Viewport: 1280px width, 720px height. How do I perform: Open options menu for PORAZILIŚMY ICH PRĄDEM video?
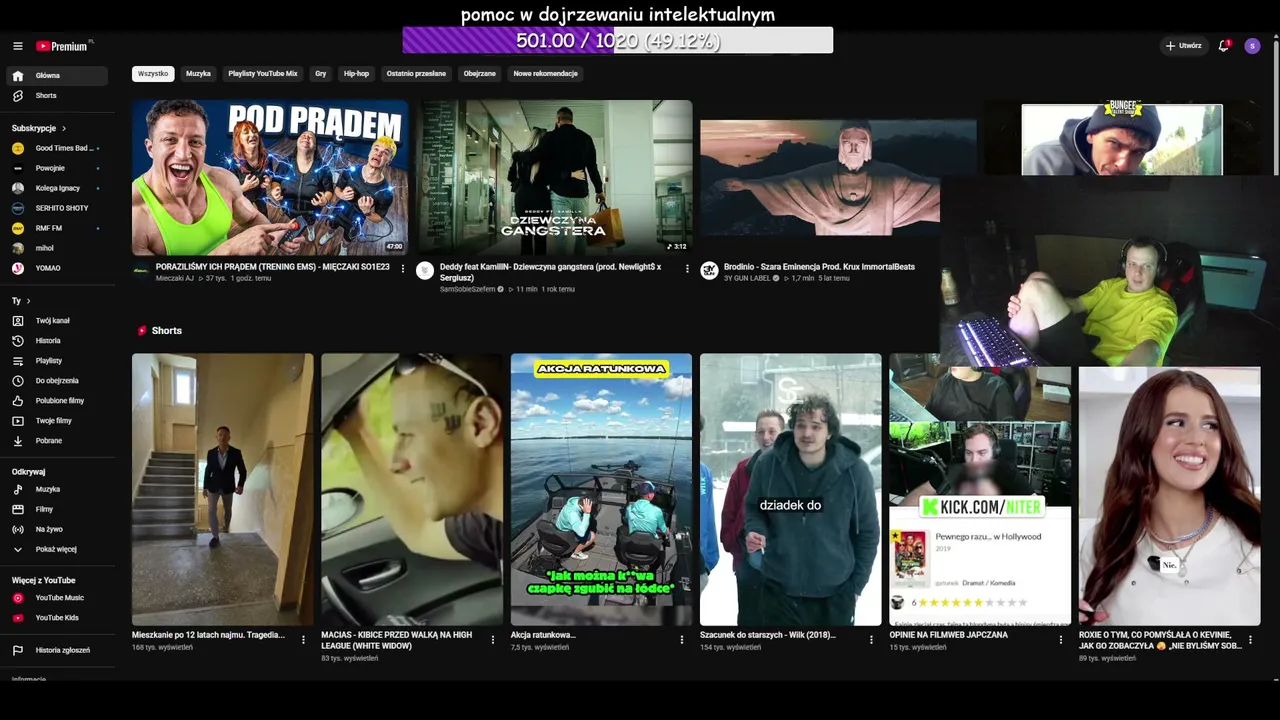point(403,269)
